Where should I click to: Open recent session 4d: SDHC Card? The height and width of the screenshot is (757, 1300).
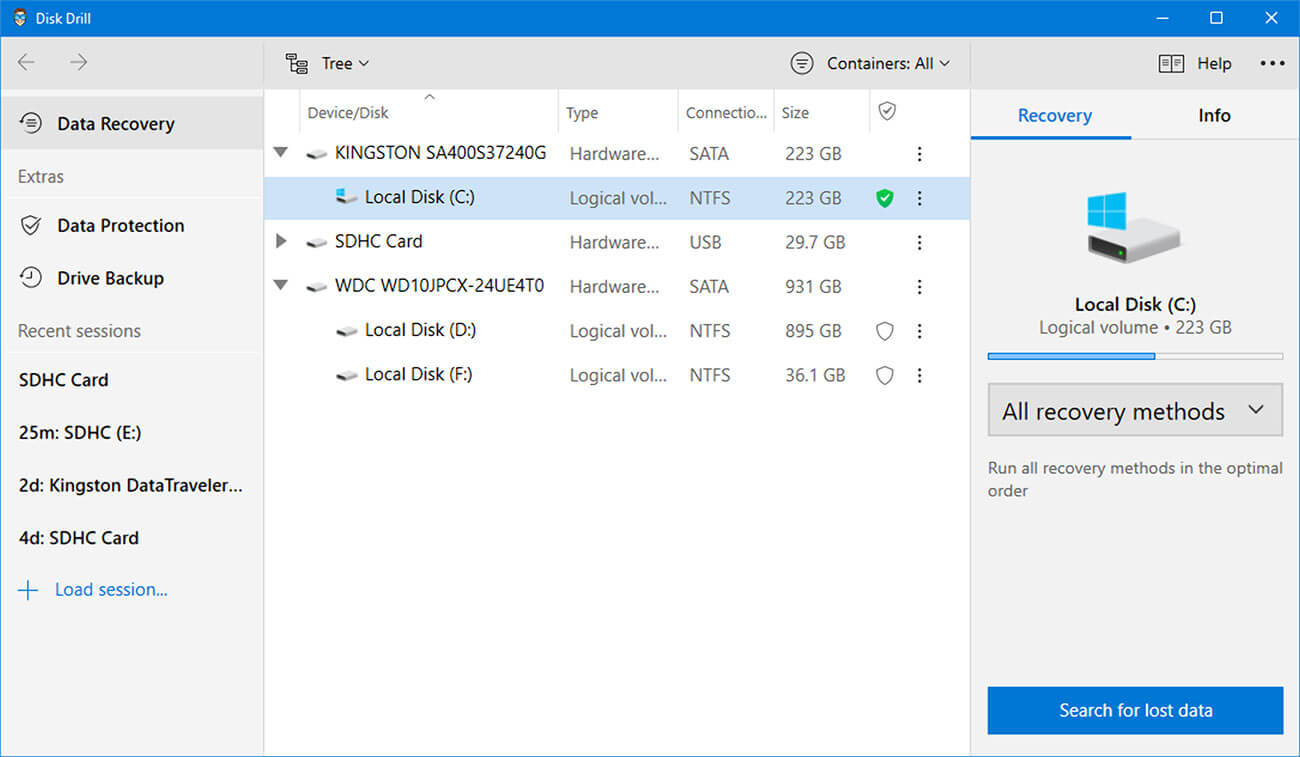[79, 538]
